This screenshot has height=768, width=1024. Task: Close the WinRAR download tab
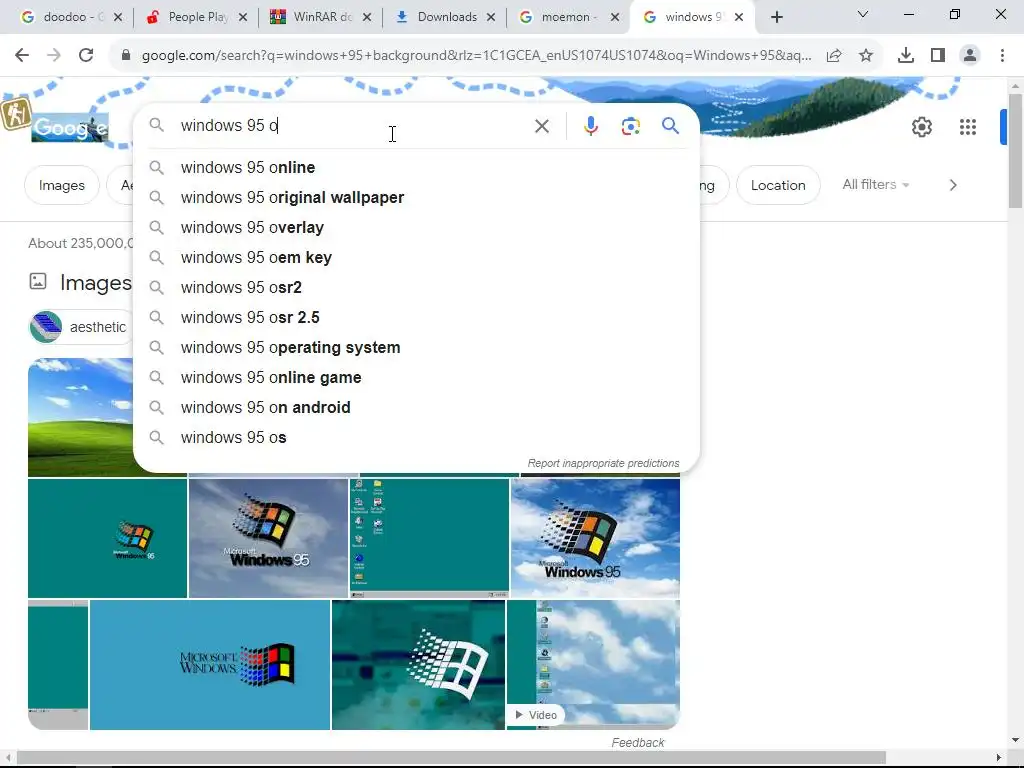[367, 18]
